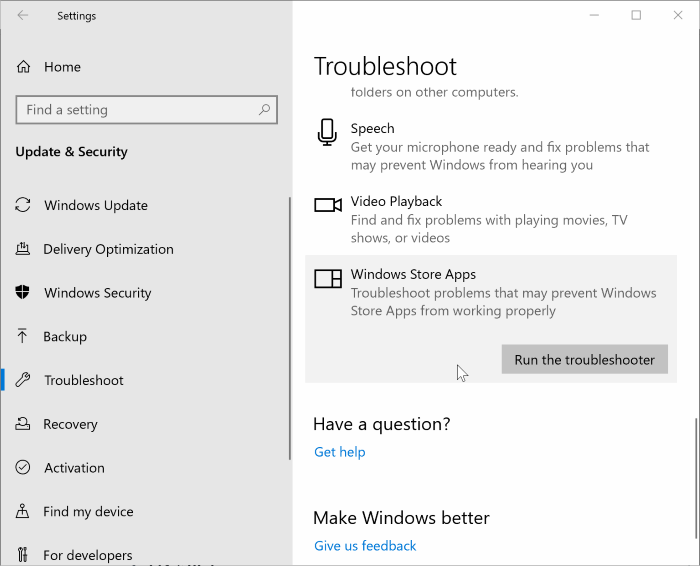The height and width of the screenshot is (566, 700).
Task: Click the Troubleshoot page heading
Action: coord(385,67)
